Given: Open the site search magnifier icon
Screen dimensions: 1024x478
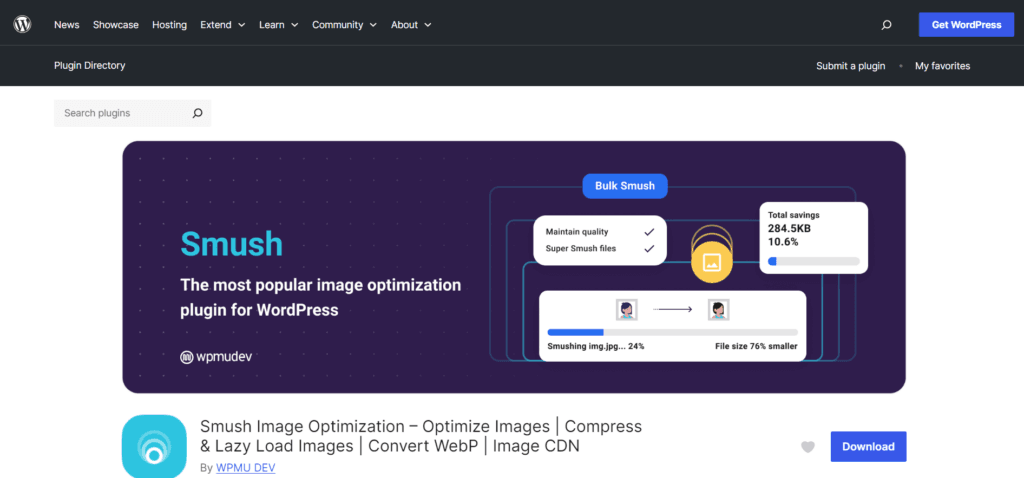Looking at the screenshot, I should 886,25.
